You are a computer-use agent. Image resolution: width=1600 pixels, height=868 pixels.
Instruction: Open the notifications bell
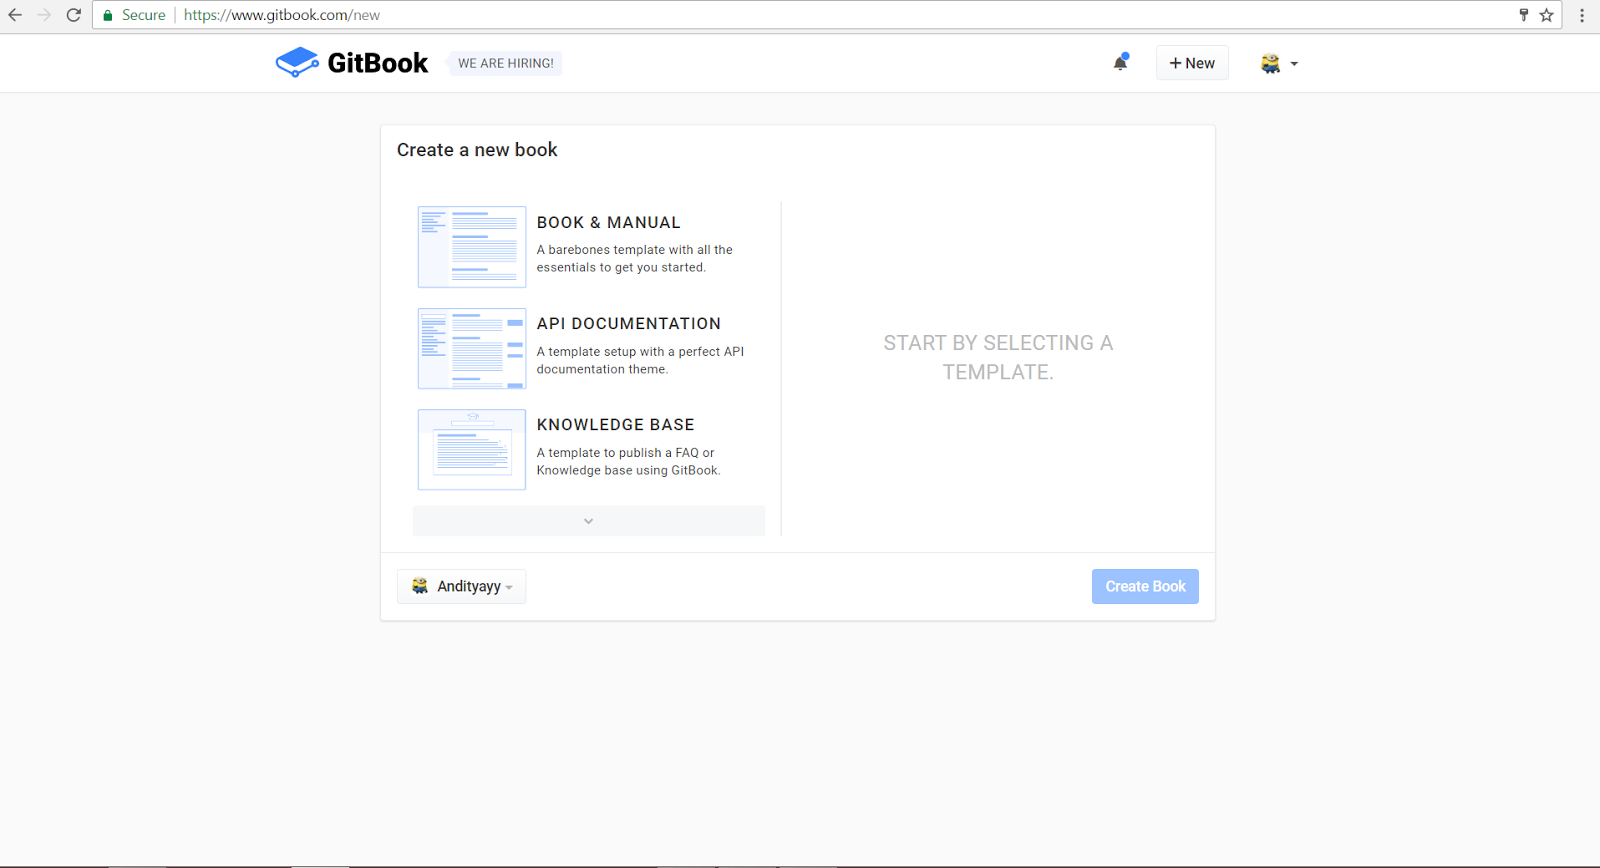(x=1121, y=62)
